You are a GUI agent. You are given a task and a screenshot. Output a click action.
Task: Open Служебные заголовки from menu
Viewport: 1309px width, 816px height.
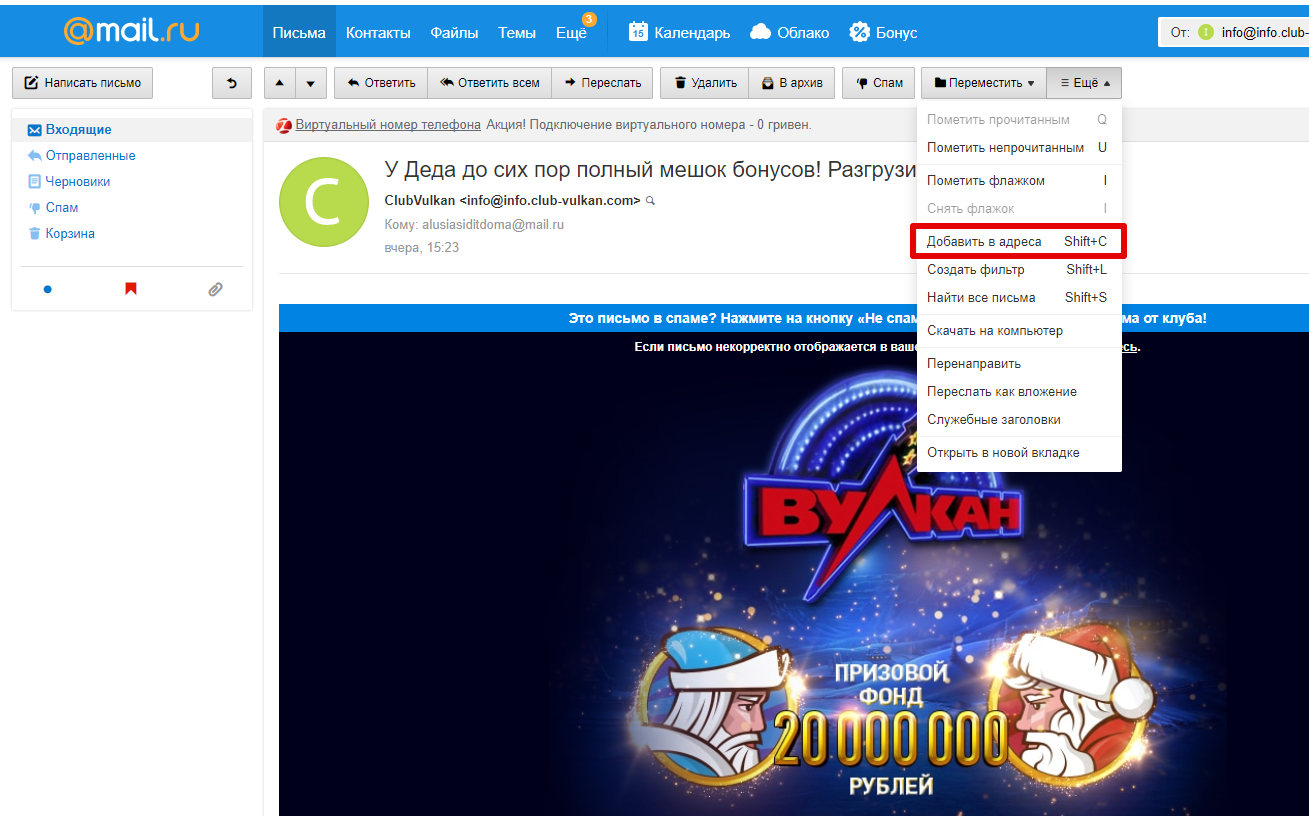[x=1019, y=420]
